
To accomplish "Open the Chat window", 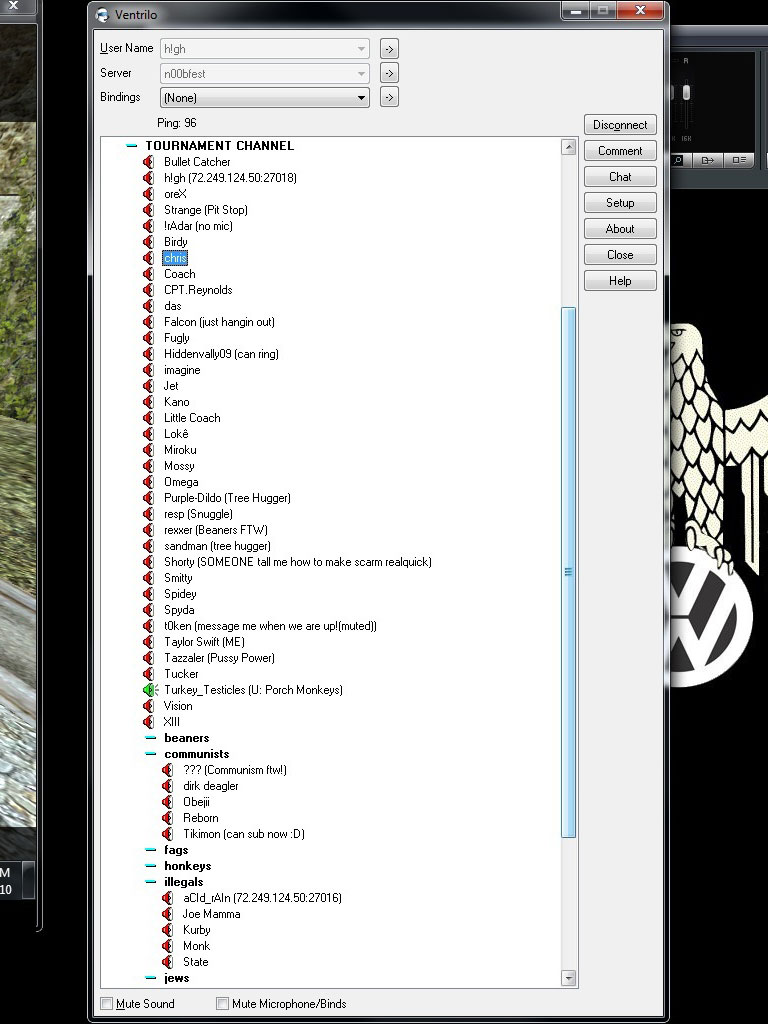I will click(x=620, y=177).
